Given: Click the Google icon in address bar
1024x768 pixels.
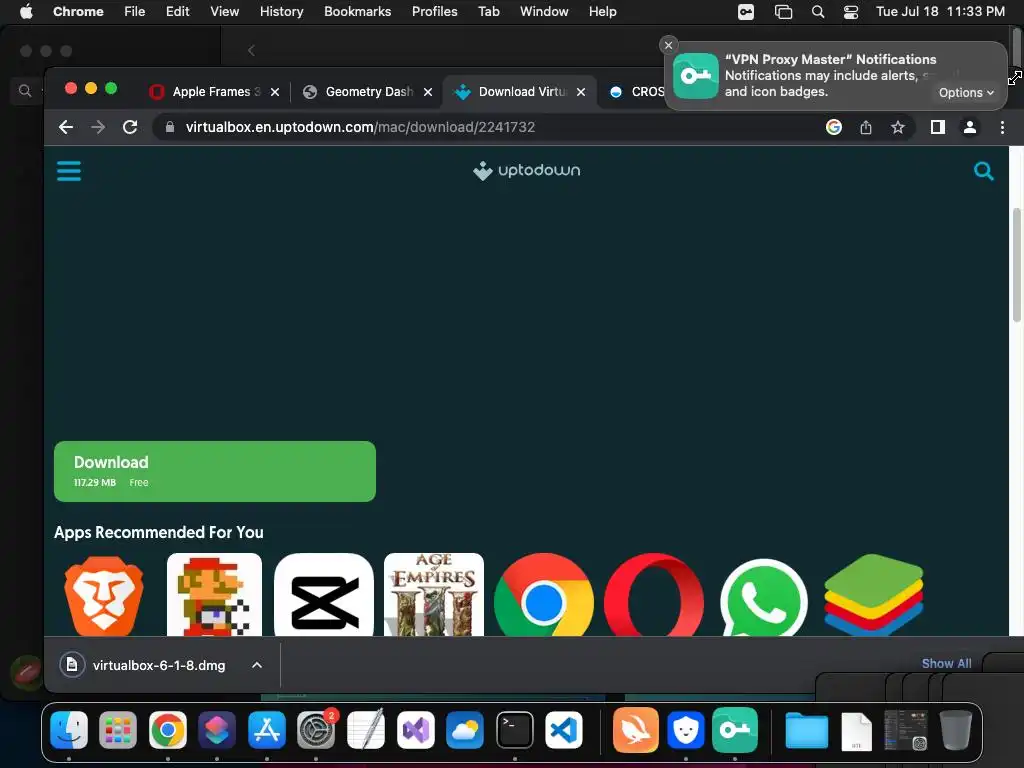Looking at the screenshot, I should [834, 127].
